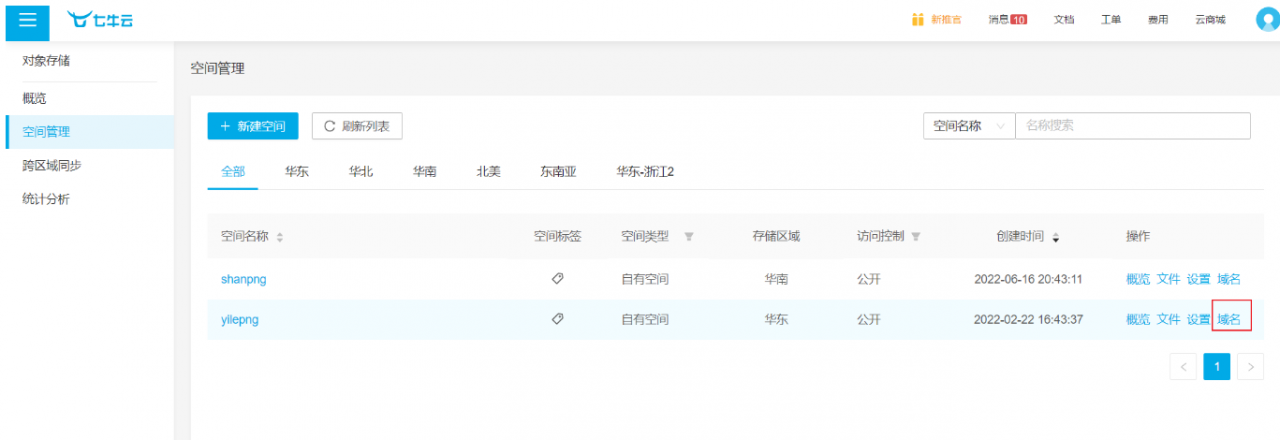
Task: Open the shanpng bucket link
Action: pos(244,279)
